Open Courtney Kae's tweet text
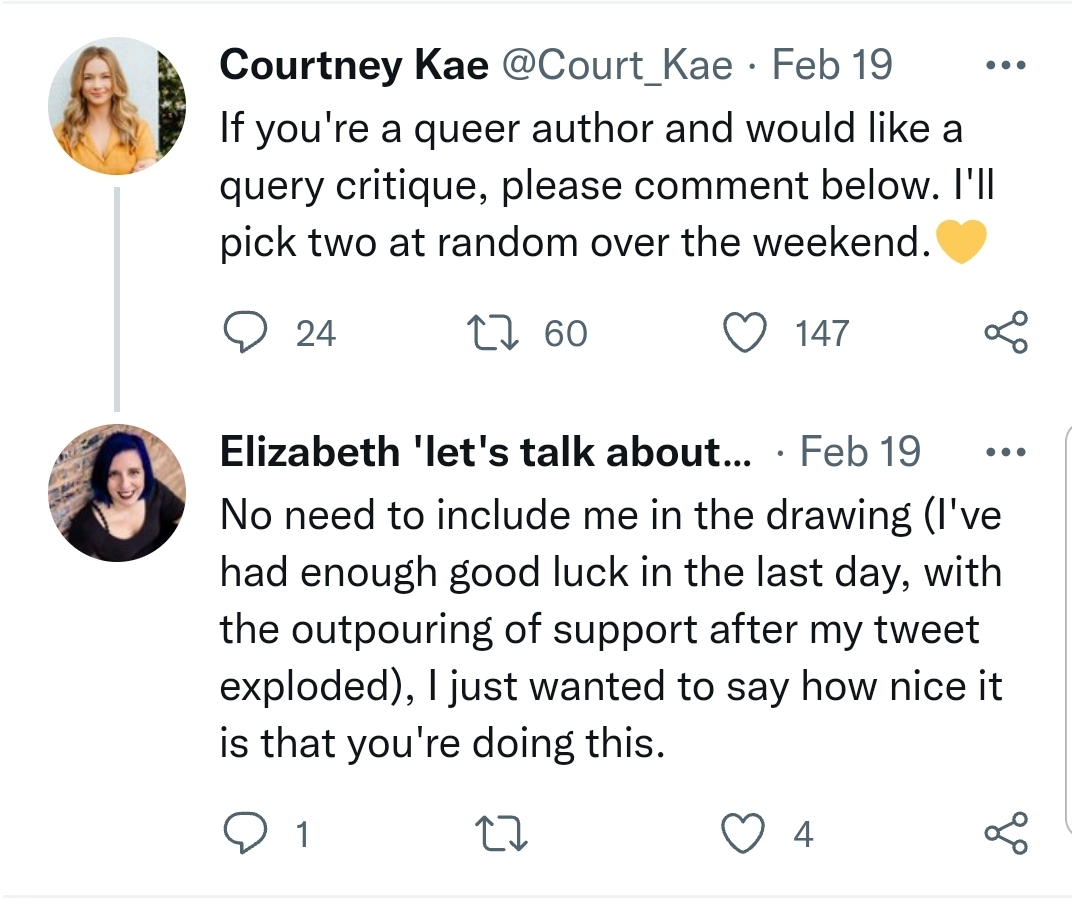The width and height of the screenshot is (1072, 913). point(605,185)
